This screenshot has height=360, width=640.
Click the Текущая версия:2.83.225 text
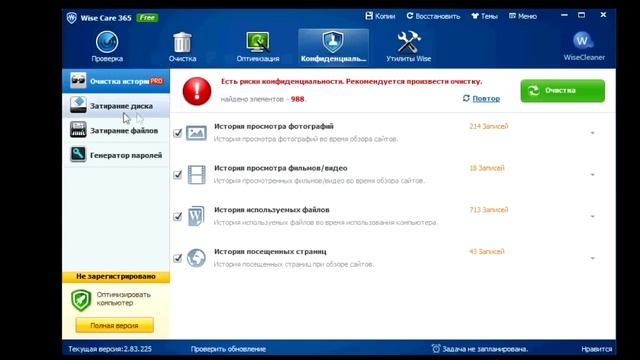[x=110, y=349]
